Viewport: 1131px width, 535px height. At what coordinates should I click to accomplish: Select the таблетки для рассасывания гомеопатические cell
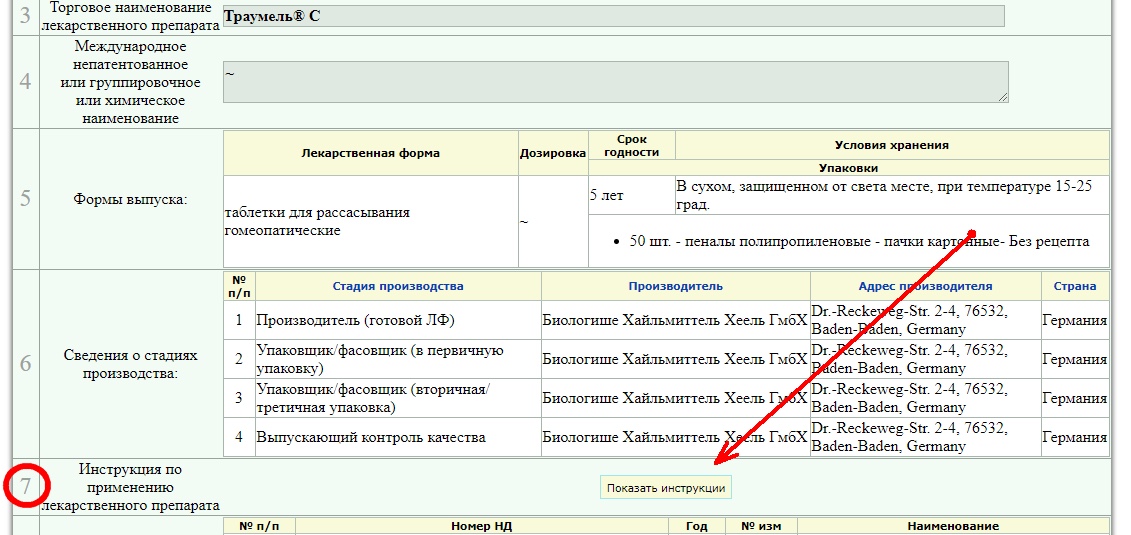coord(371,221)
